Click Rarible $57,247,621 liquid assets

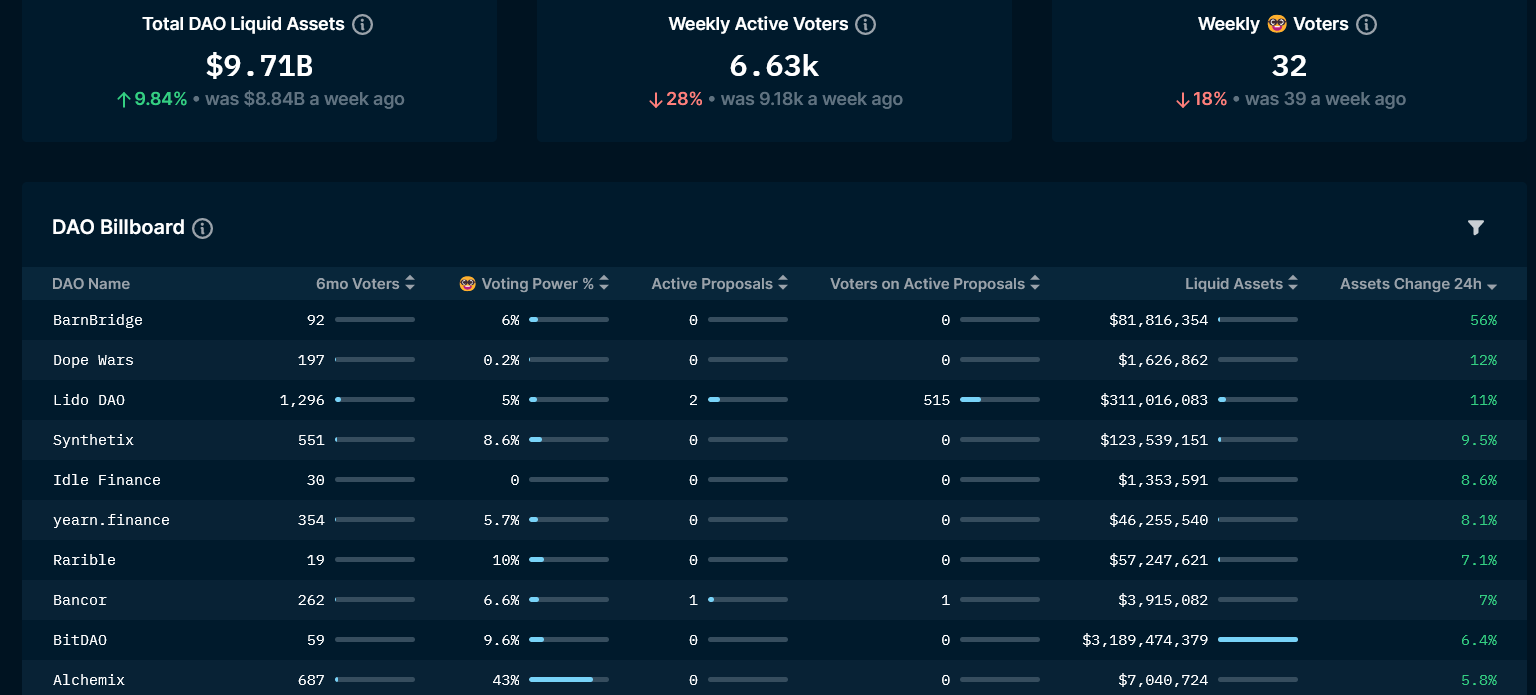(1158, 560)
